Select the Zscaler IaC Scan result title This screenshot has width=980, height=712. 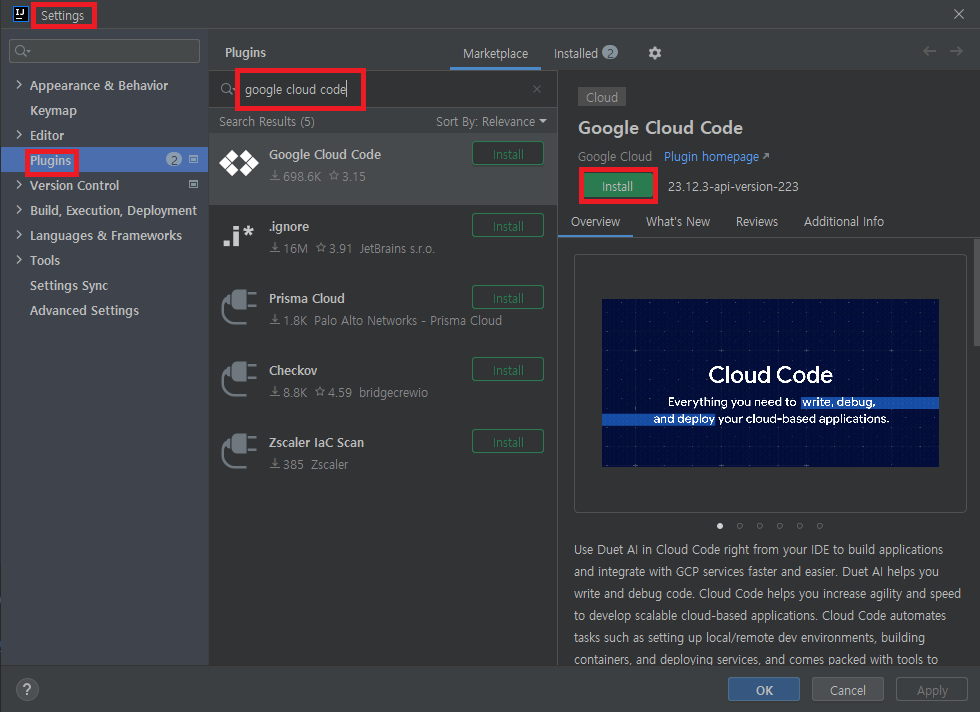click(x=316, y=442)
